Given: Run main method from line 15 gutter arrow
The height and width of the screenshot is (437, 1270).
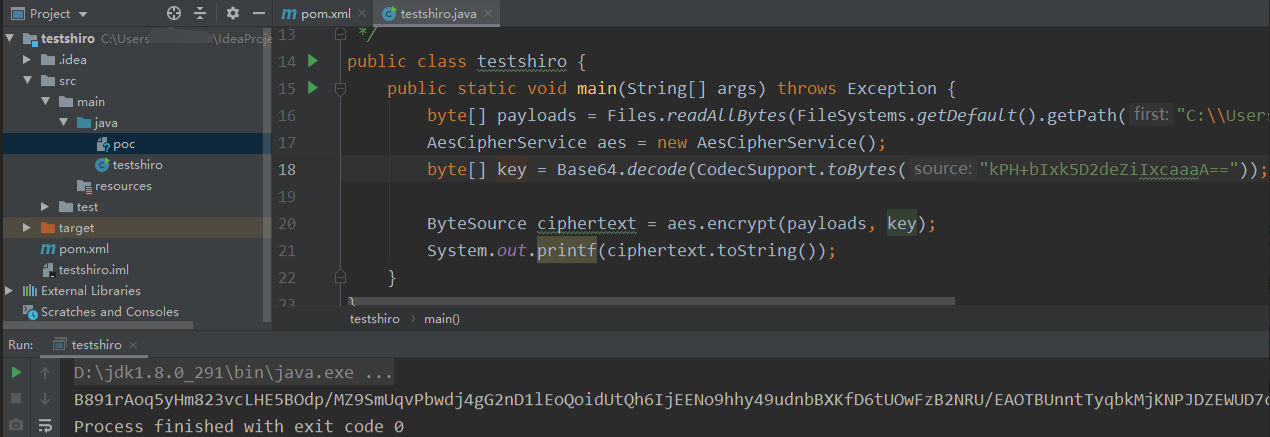Looking at the screenshot, I should [312, 88].
